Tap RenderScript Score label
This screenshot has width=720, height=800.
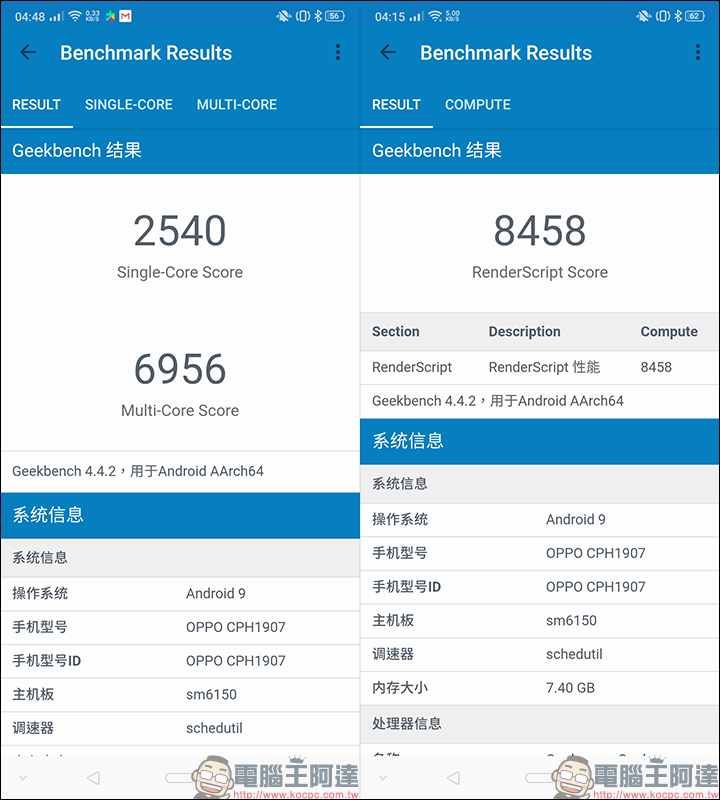click(x=539, y=272)
